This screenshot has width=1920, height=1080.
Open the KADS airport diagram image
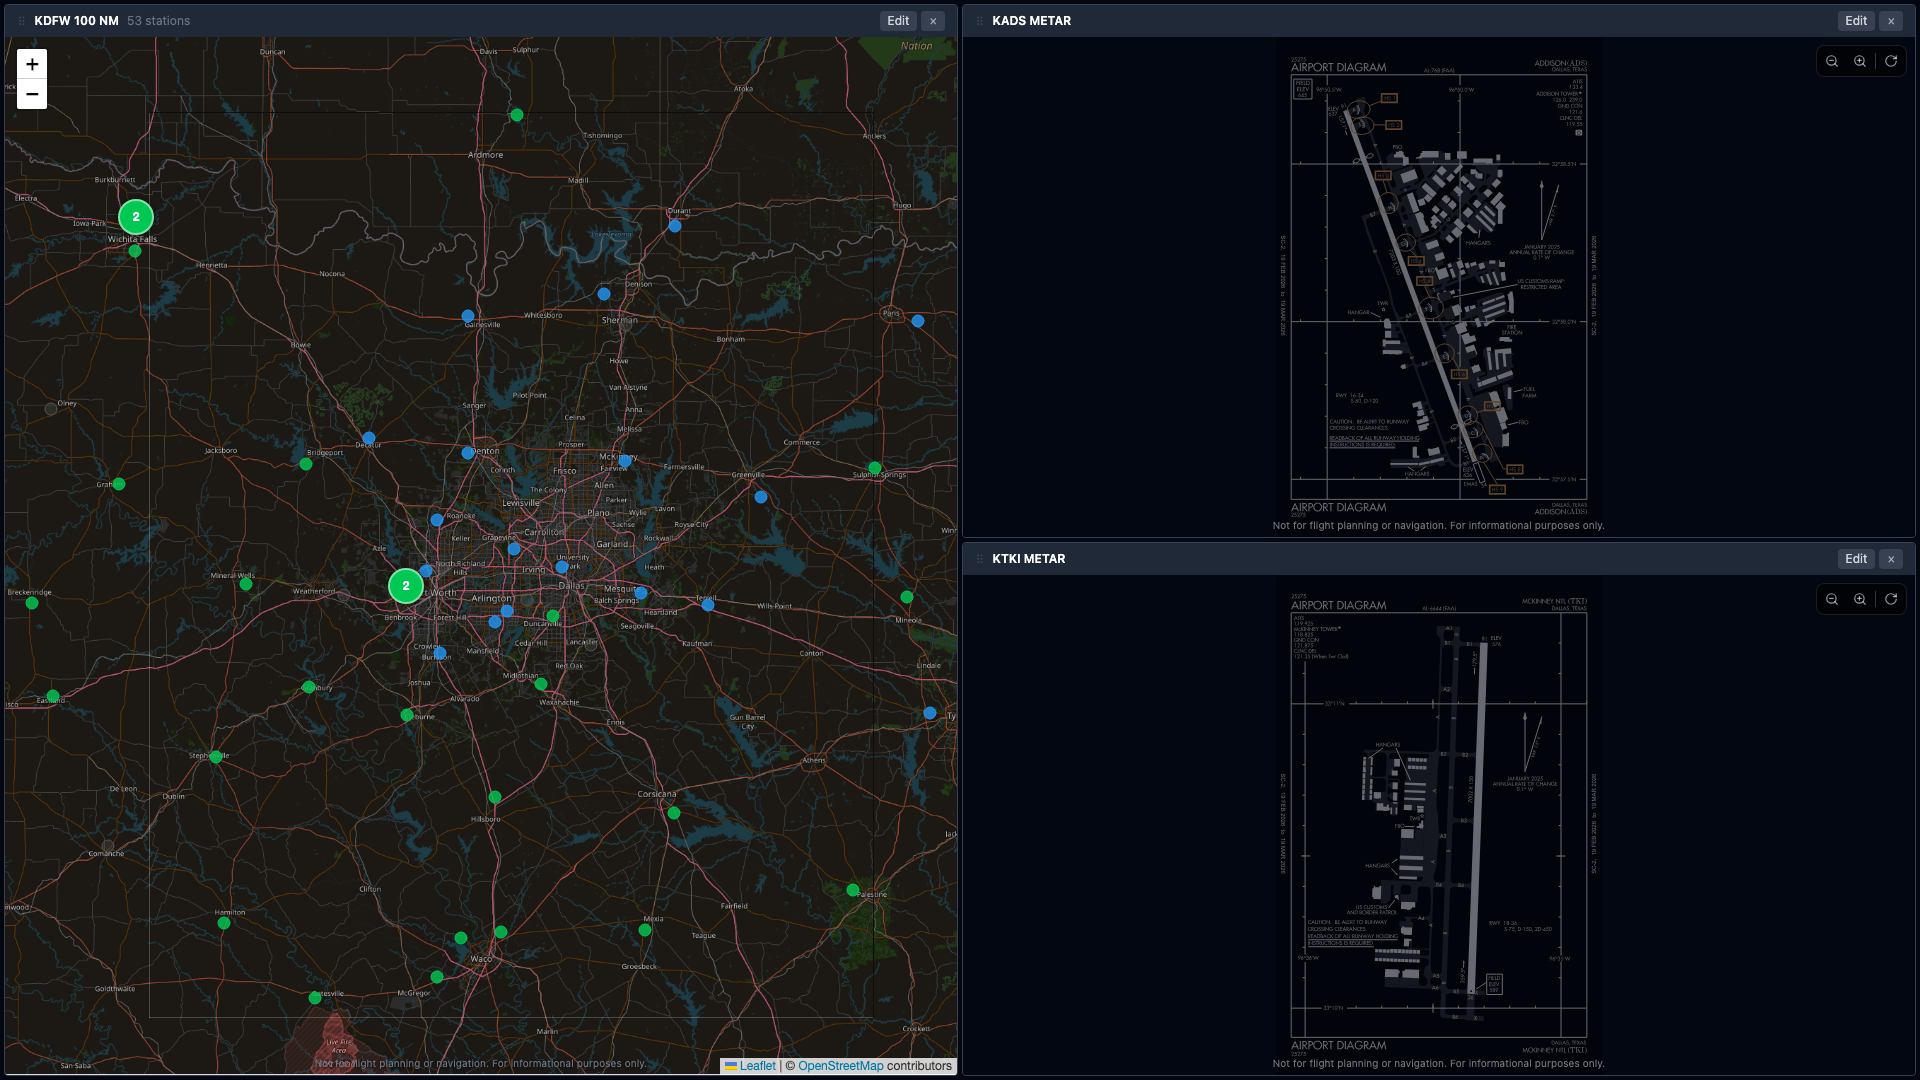point(1438,286)
